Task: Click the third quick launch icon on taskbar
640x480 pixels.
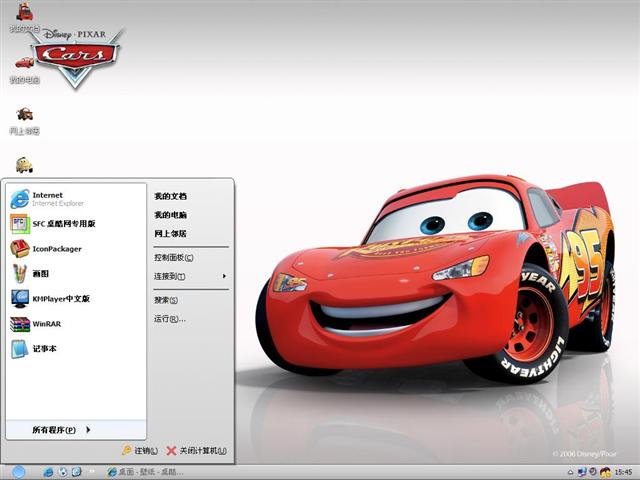Action: [x=76, y=472]
